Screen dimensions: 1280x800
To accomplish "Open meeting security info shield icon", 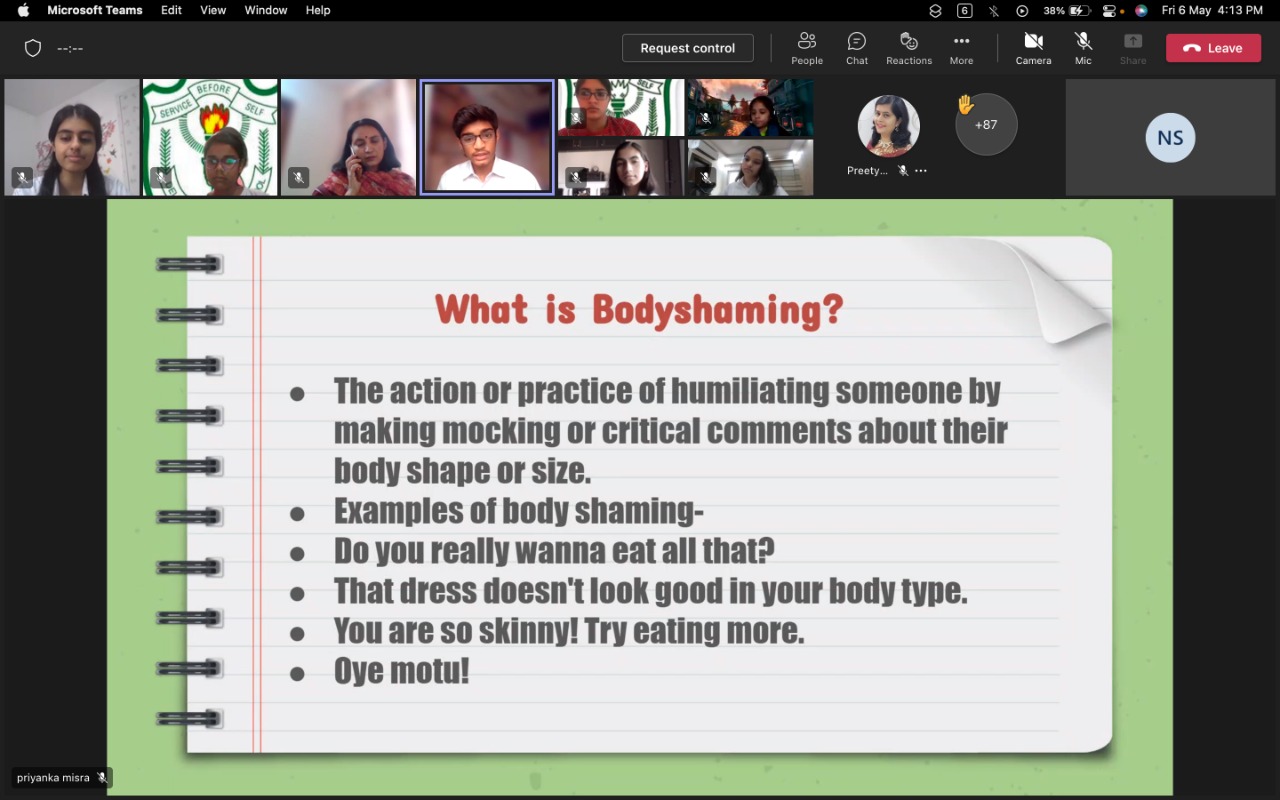I will pyautogui.click(x=33, y=47).
